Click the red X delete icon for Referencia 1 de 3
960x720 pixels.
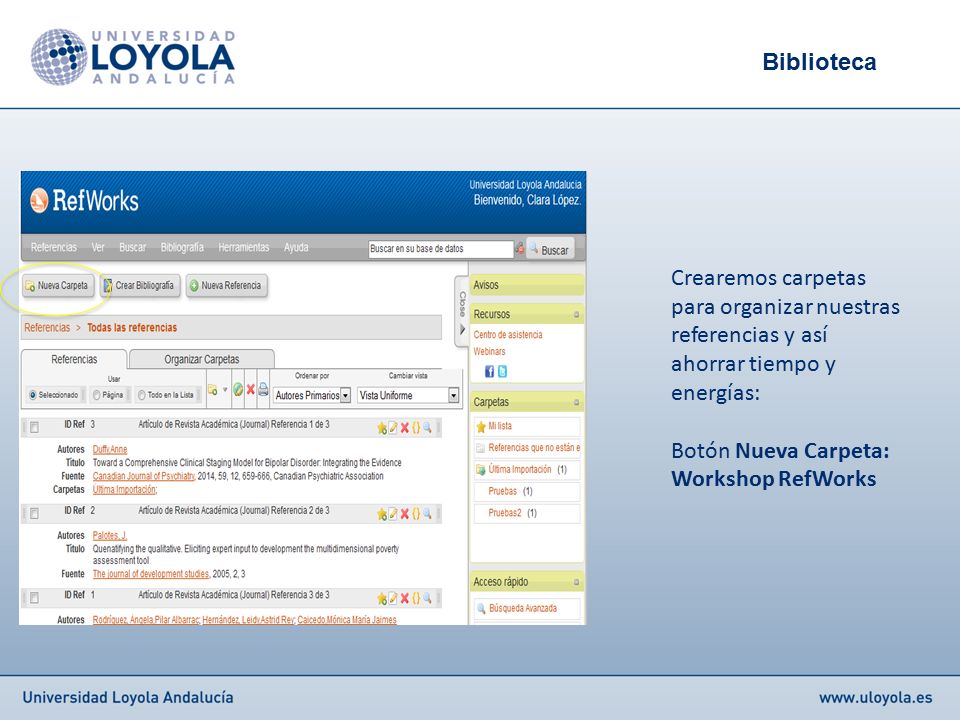click(405, 428)
